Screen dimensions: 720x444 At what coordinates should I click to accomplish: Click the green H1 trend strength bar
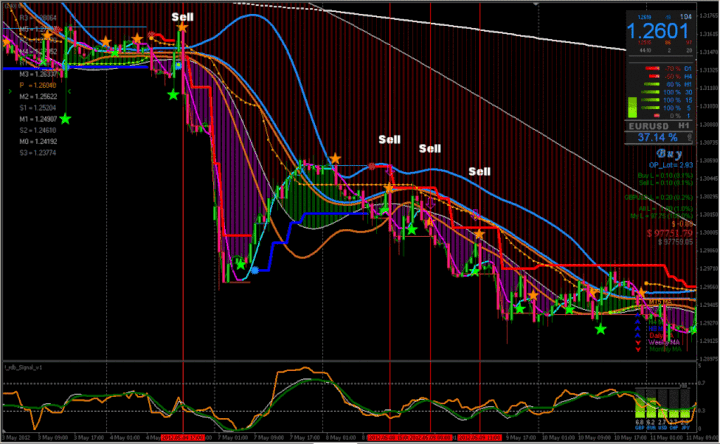651,84
